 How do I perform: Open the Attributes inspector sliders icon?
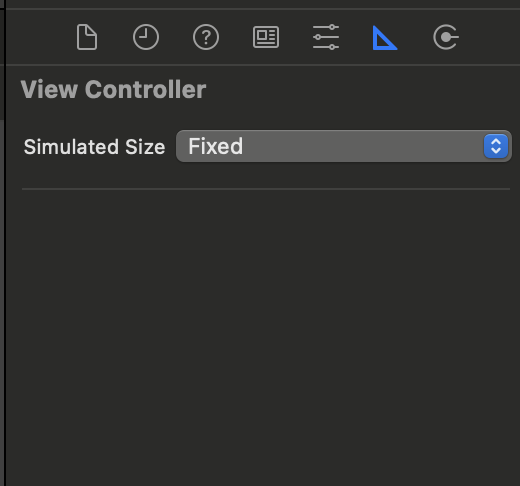click(326, 37)
